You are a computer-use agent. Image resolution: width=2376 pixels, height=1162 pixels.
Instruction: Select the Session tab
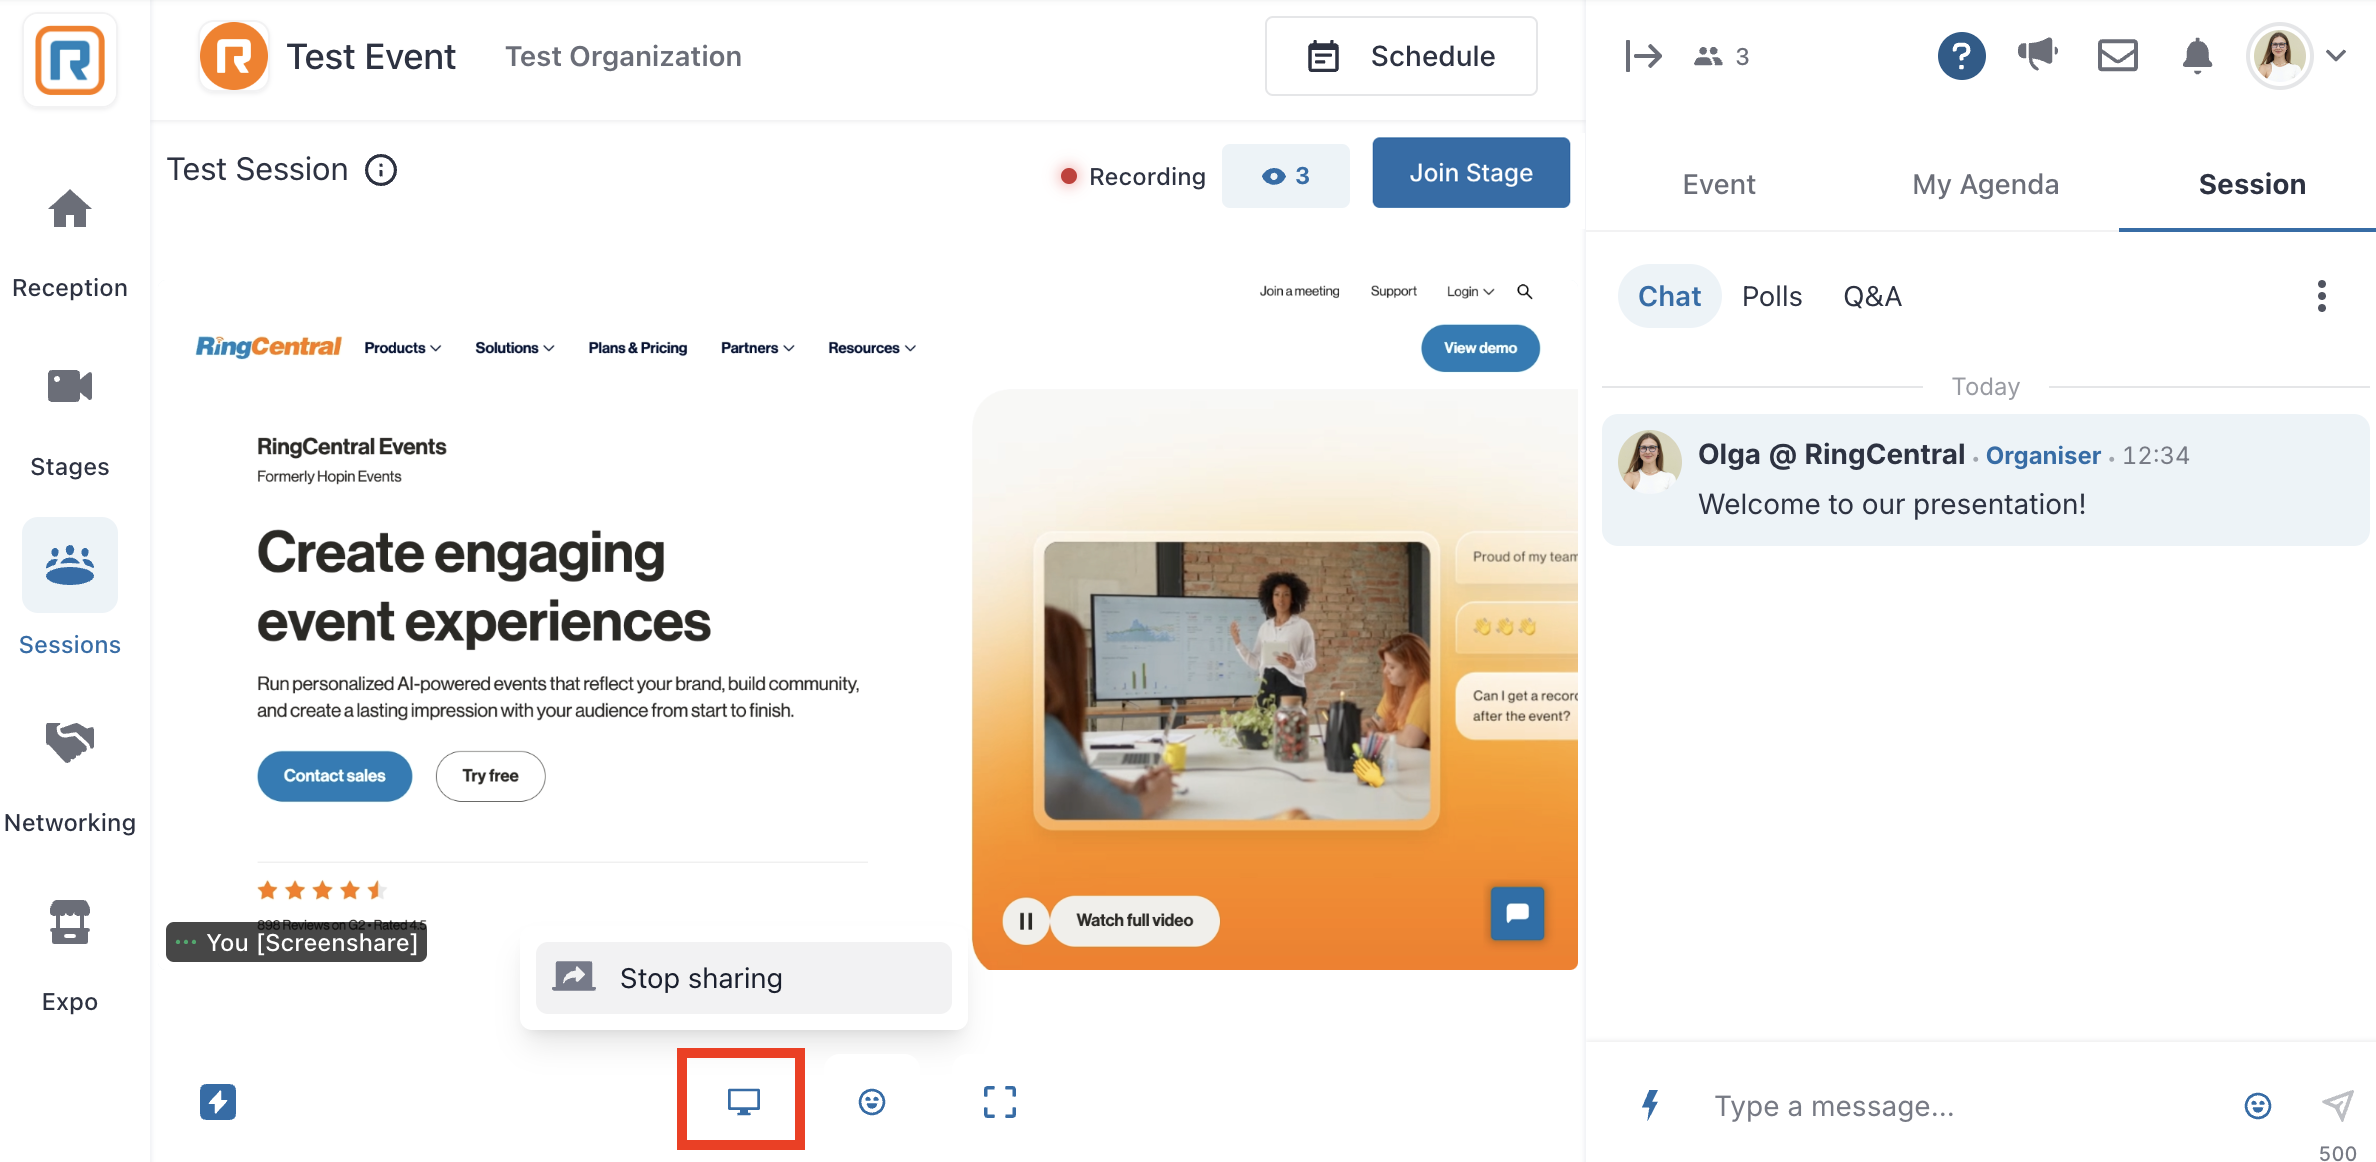click(x=2251, y=184)
